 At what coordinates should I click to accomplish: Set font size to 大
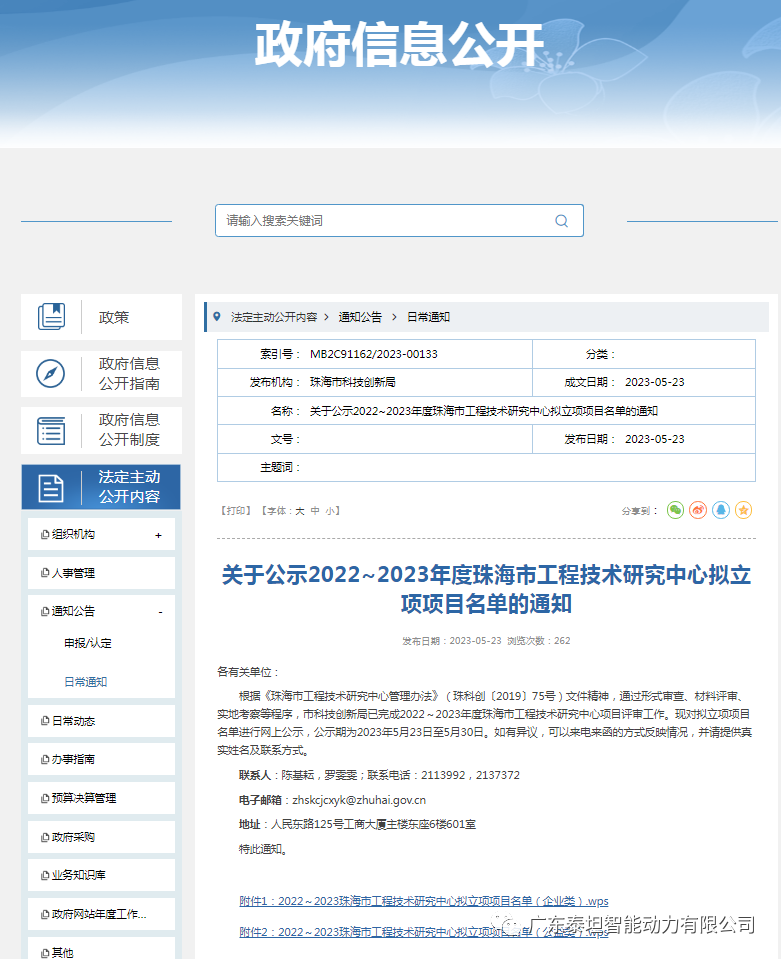[299, 510]
